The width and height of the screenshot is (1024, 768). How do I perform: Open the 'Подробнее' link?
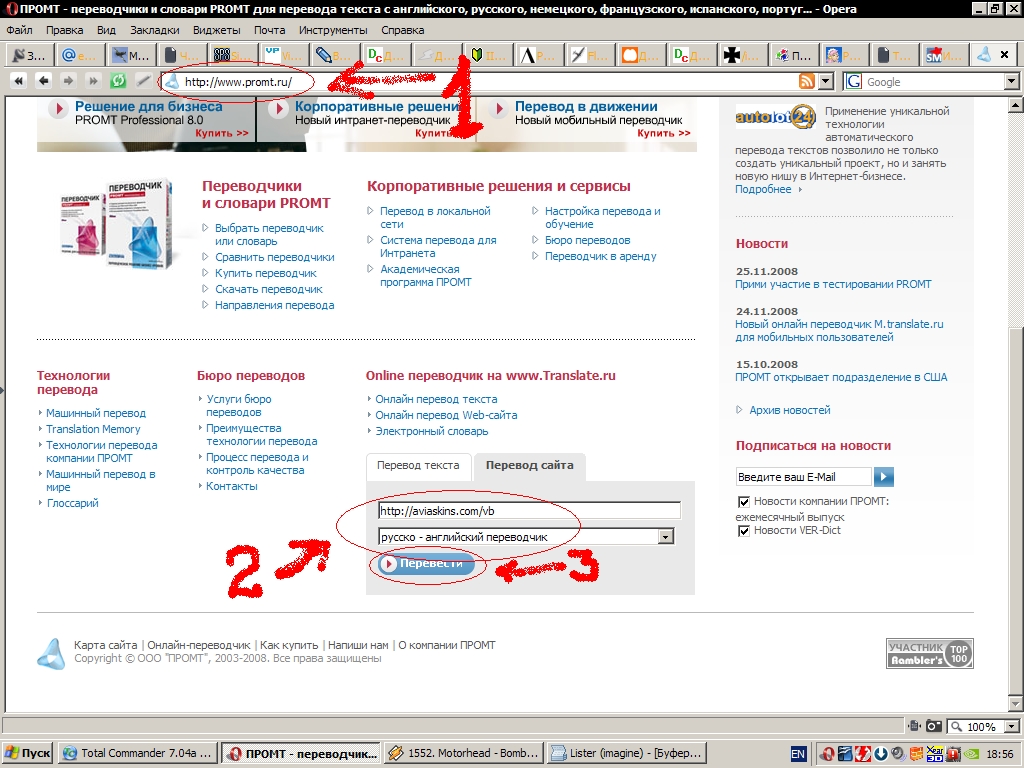pos(763,189)
